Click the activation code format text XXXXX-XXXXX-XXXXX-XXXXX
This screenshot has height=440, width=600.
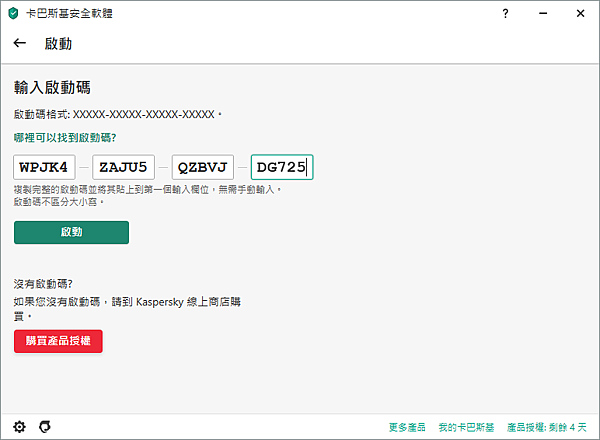coord(143,114)
